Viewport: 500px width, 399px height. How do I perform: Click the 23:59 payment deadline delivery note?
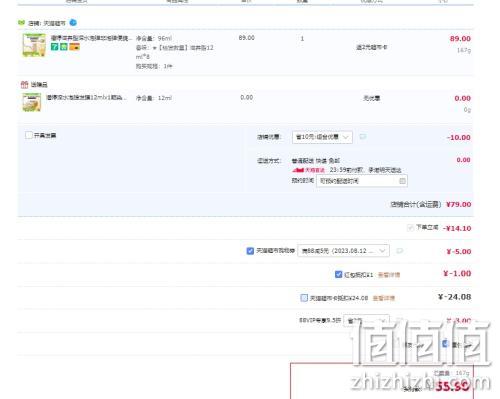pyautogui.click(x=365, y=170)
